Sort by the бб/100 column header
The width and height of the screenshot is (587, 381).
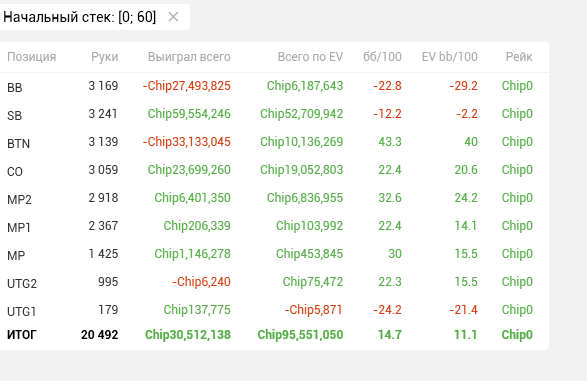click(x=382, y=57)
